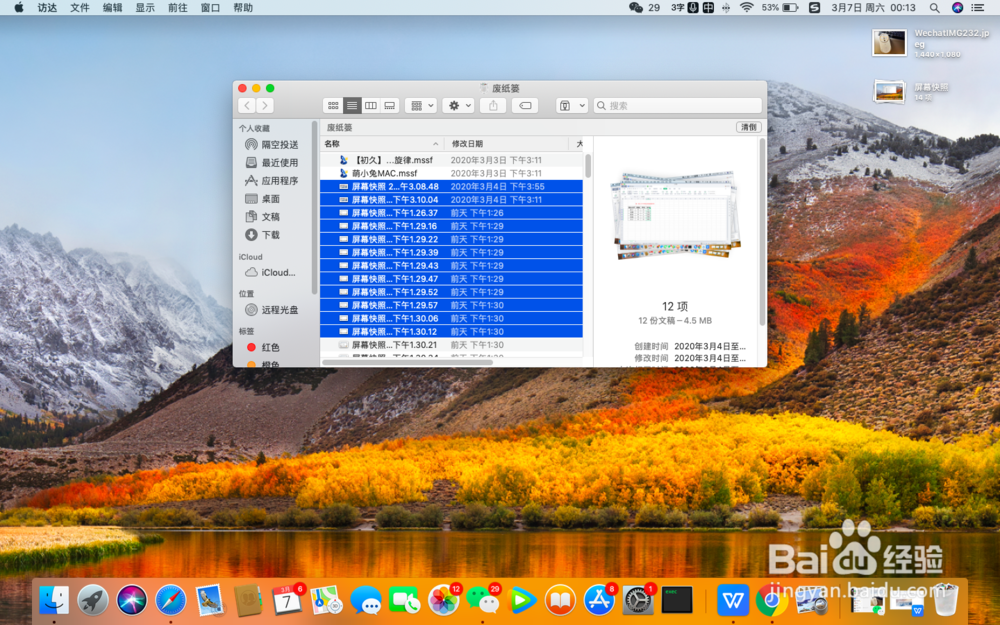Open App Store from the Dock
Screen dimensions: 1000x625
(599, 600)
